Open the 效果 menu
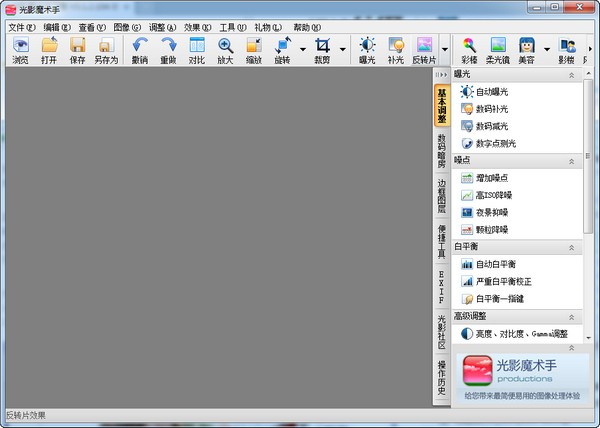The height and width of the screenshot is (428, 600). [x=197, y=27]
